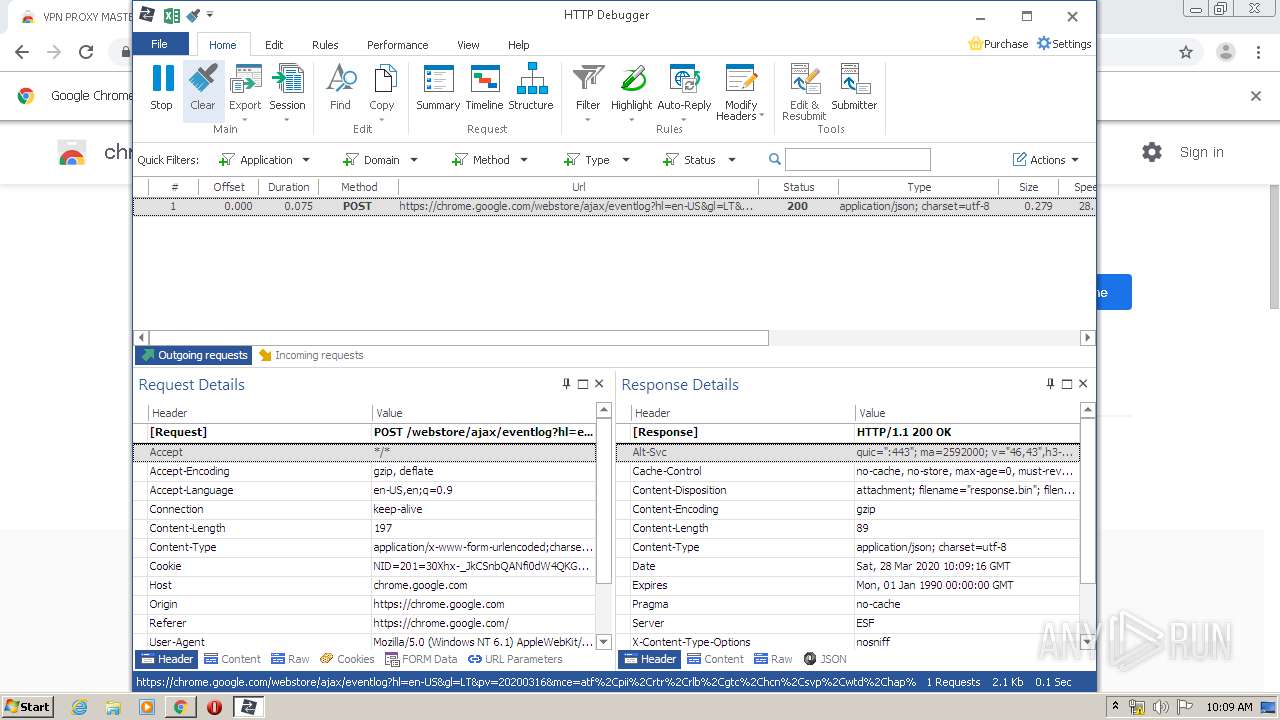
Task: Open Settings in HTTP Debugger
Action: [x=1064, y=44]
